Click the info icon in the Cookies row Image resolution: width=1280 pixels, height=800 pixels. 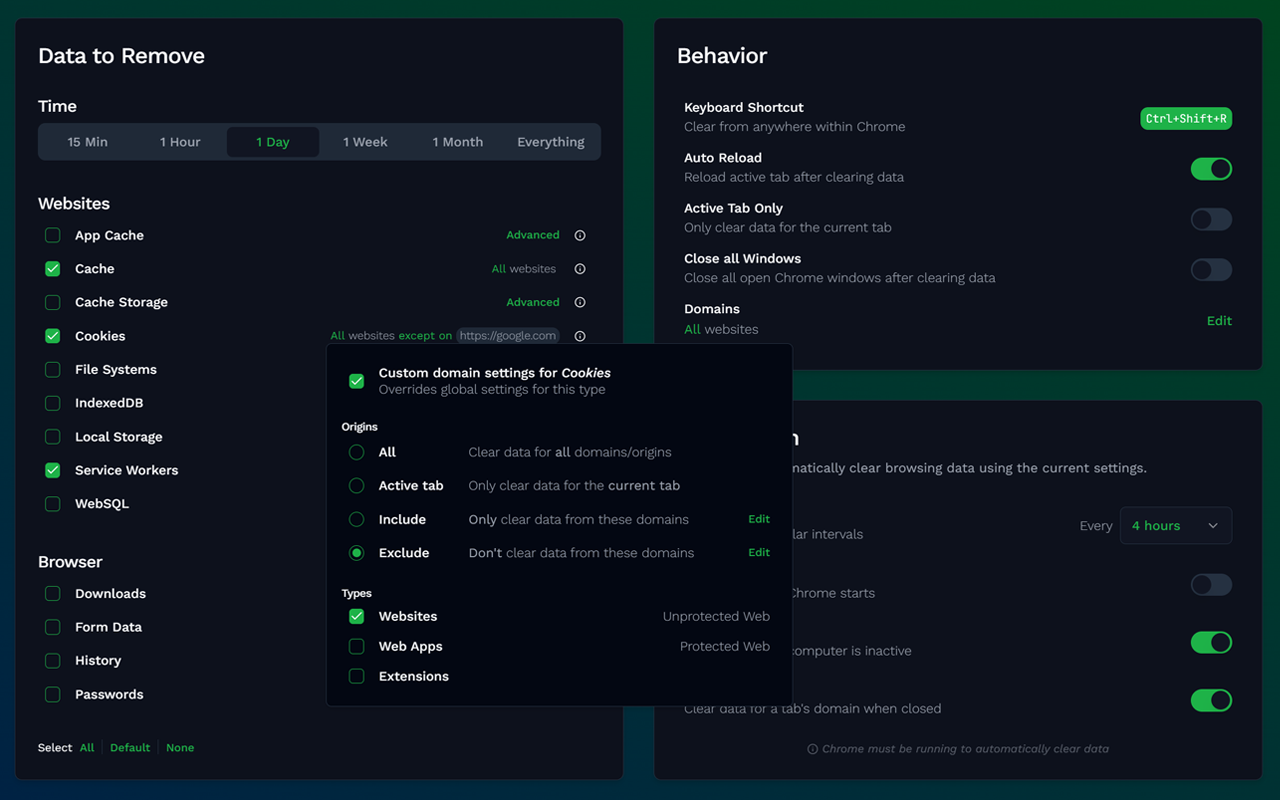click(580, 336)
